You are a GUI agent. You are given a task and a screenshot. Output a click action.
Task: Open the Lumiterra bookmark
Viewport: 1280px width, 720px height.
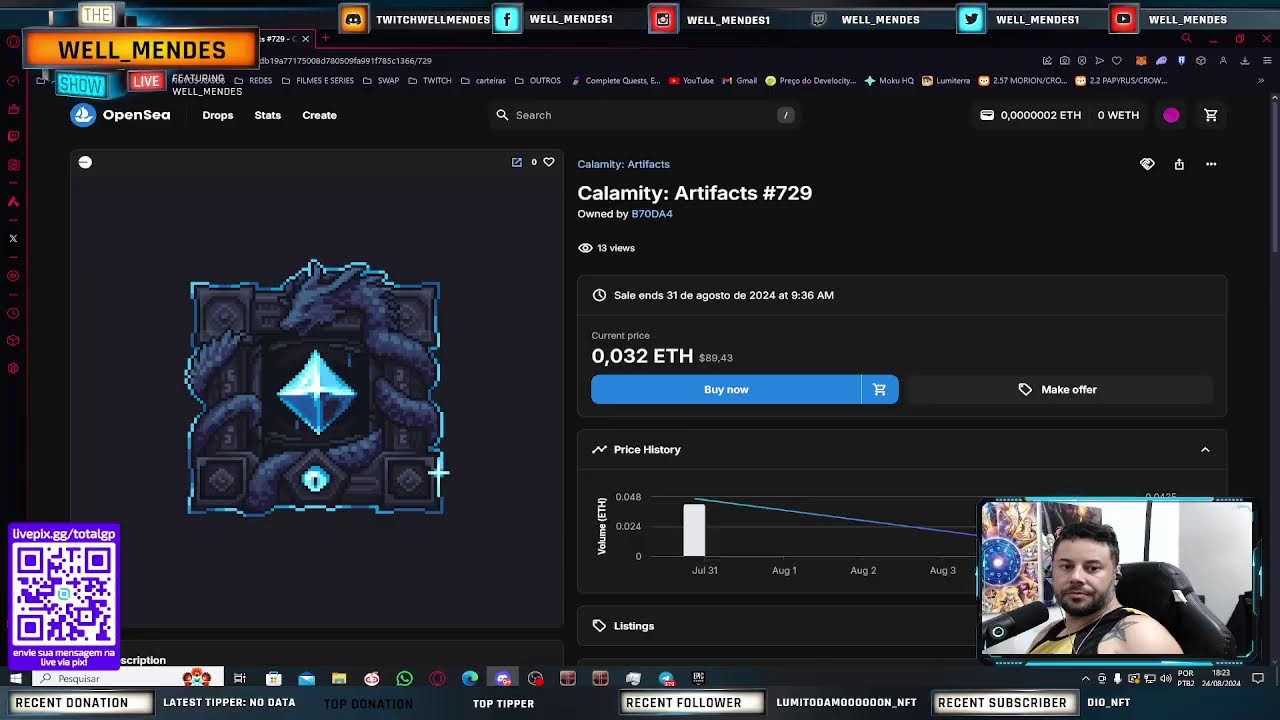click(946, 81)
